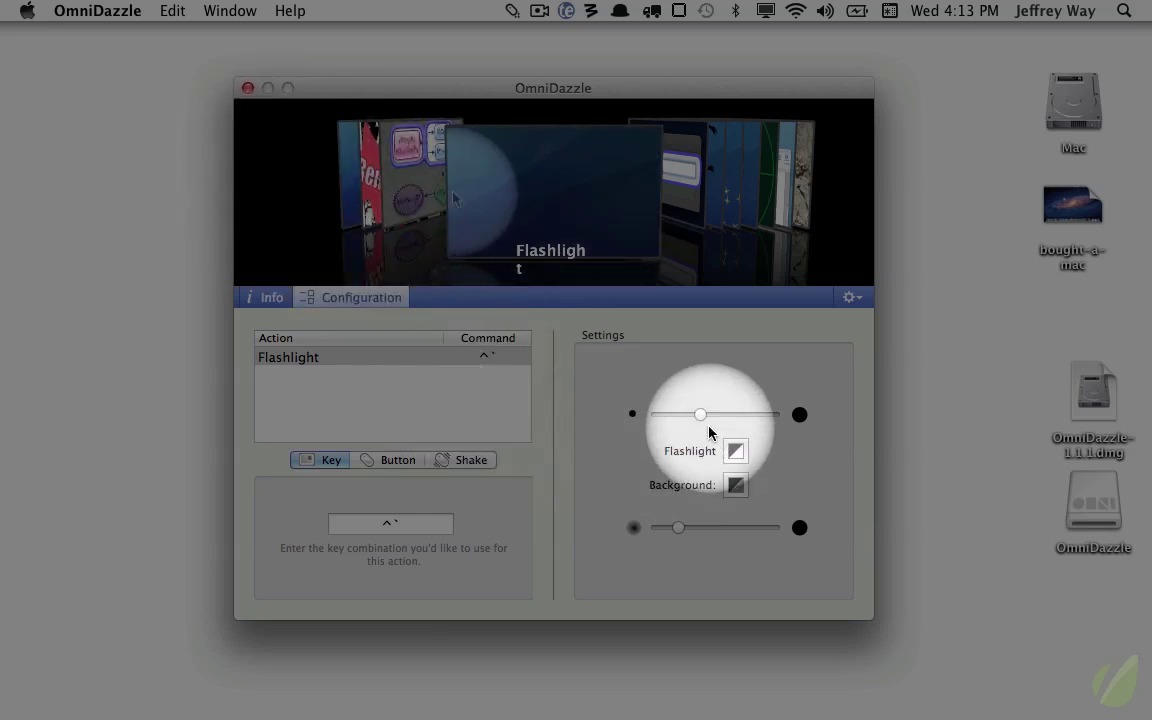Screen dimensions: 1152x720
Task: Switch to the Info tab
Action: pyautogui.click(x=264, y=297)
